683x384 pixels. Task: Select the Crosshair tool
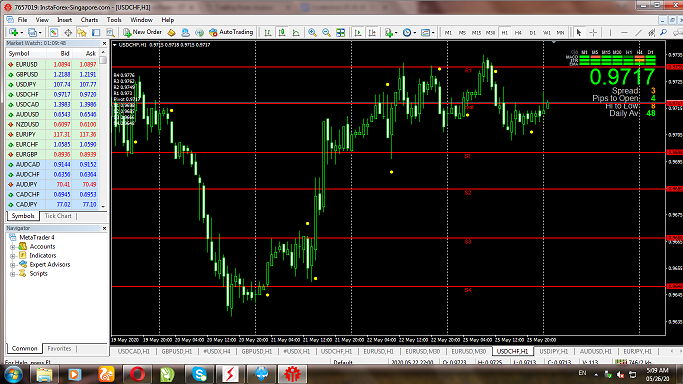[x=593, y=33]
